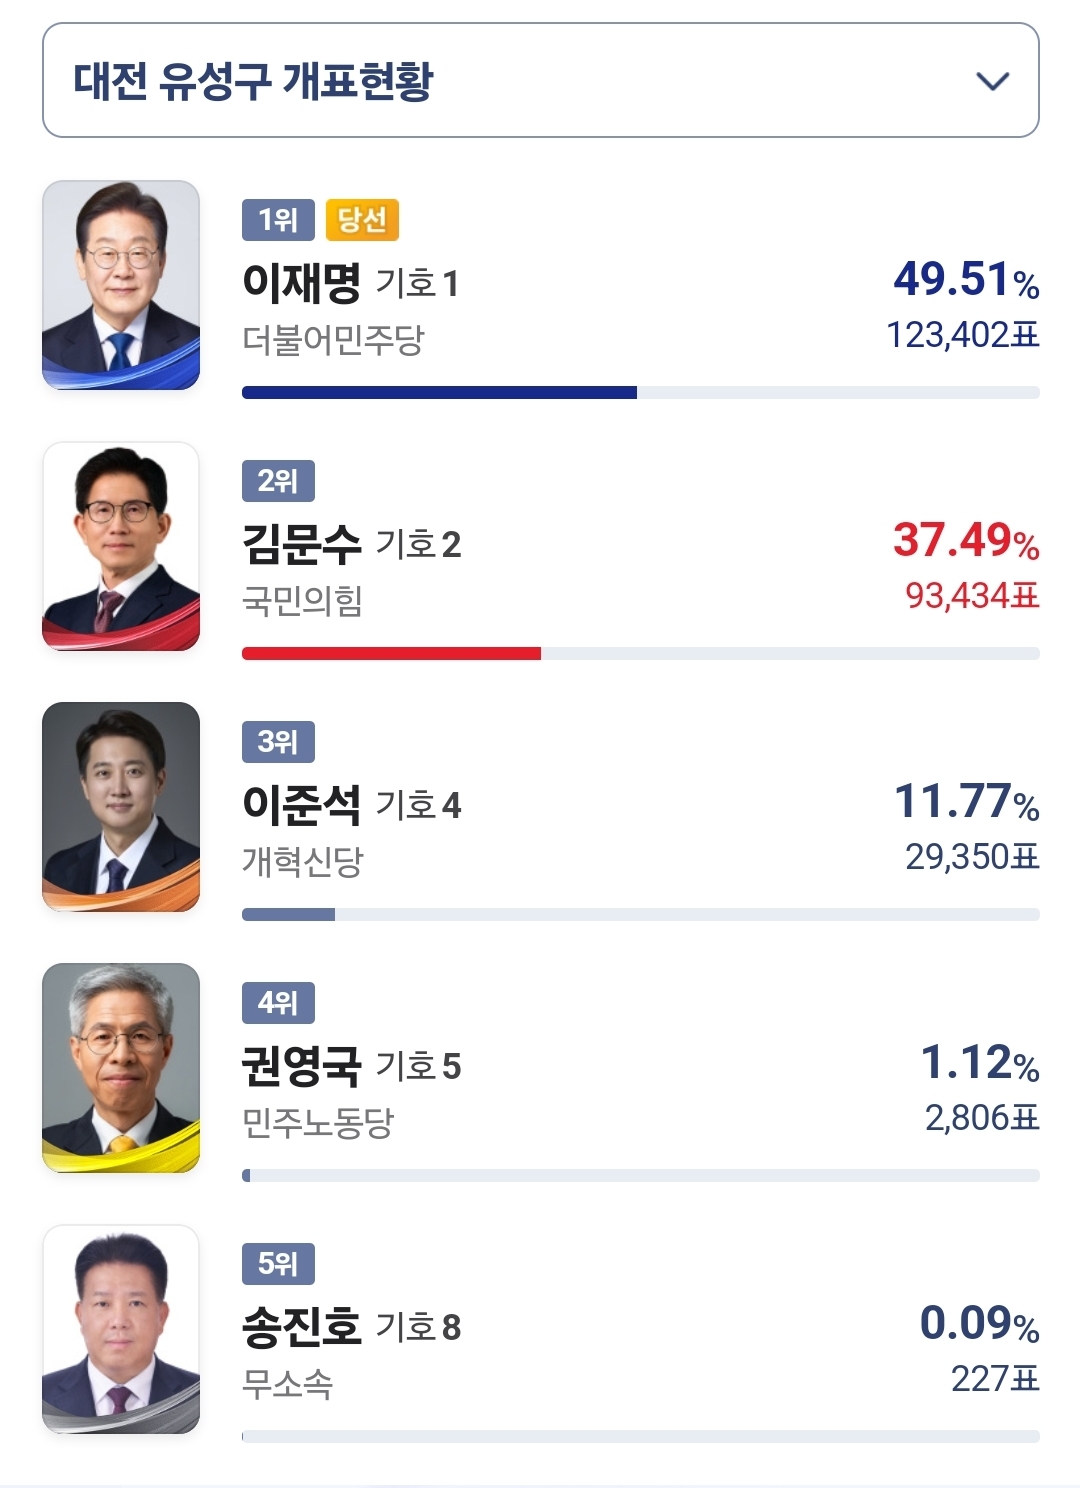Click the 개혁신당 party label
This screenshot has width=1080, height=1488.
303,862
